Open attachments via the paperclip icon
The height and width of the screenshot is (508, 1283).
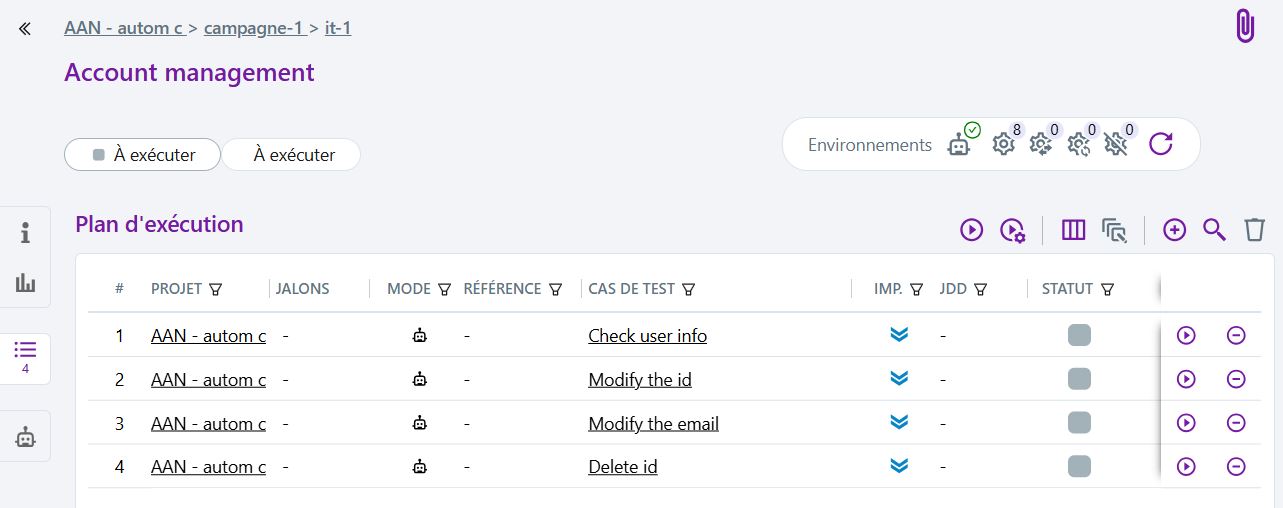click(x=1245, y=26)
